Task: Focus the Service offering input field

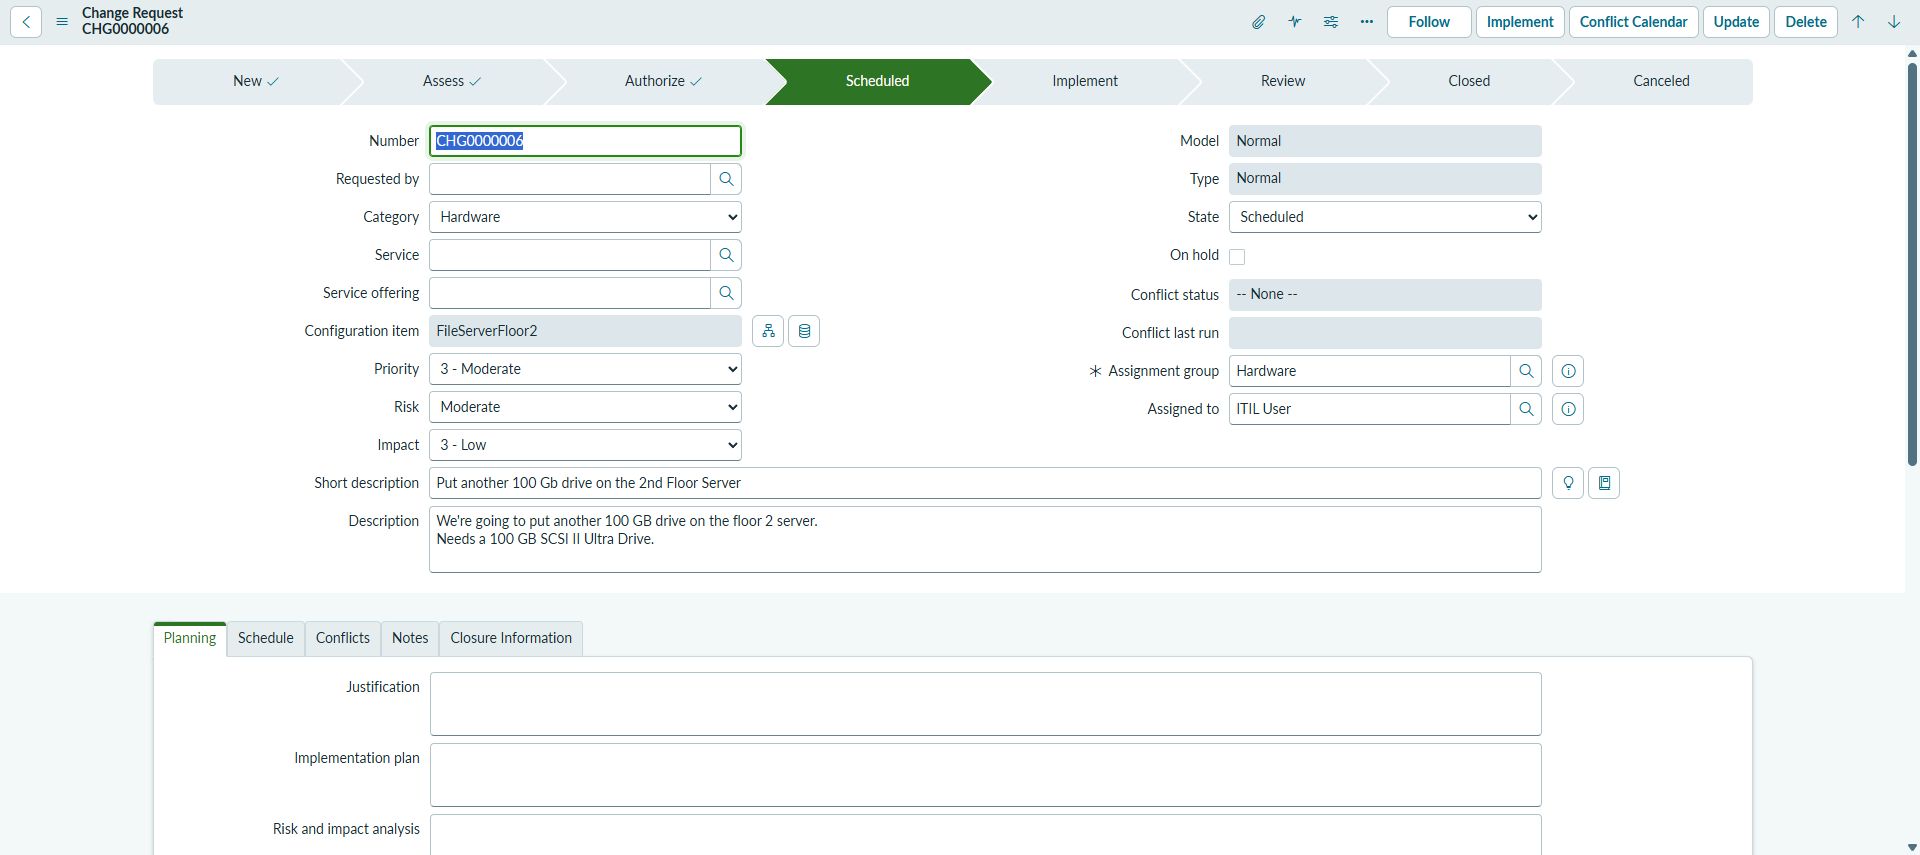Action: pos(570,293)
